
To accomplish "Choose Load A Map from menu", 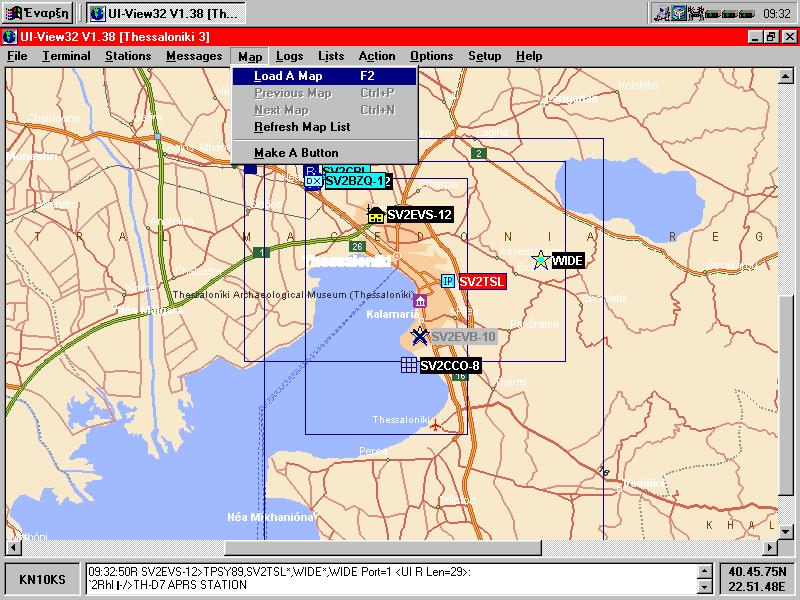I will coord(324,76).
